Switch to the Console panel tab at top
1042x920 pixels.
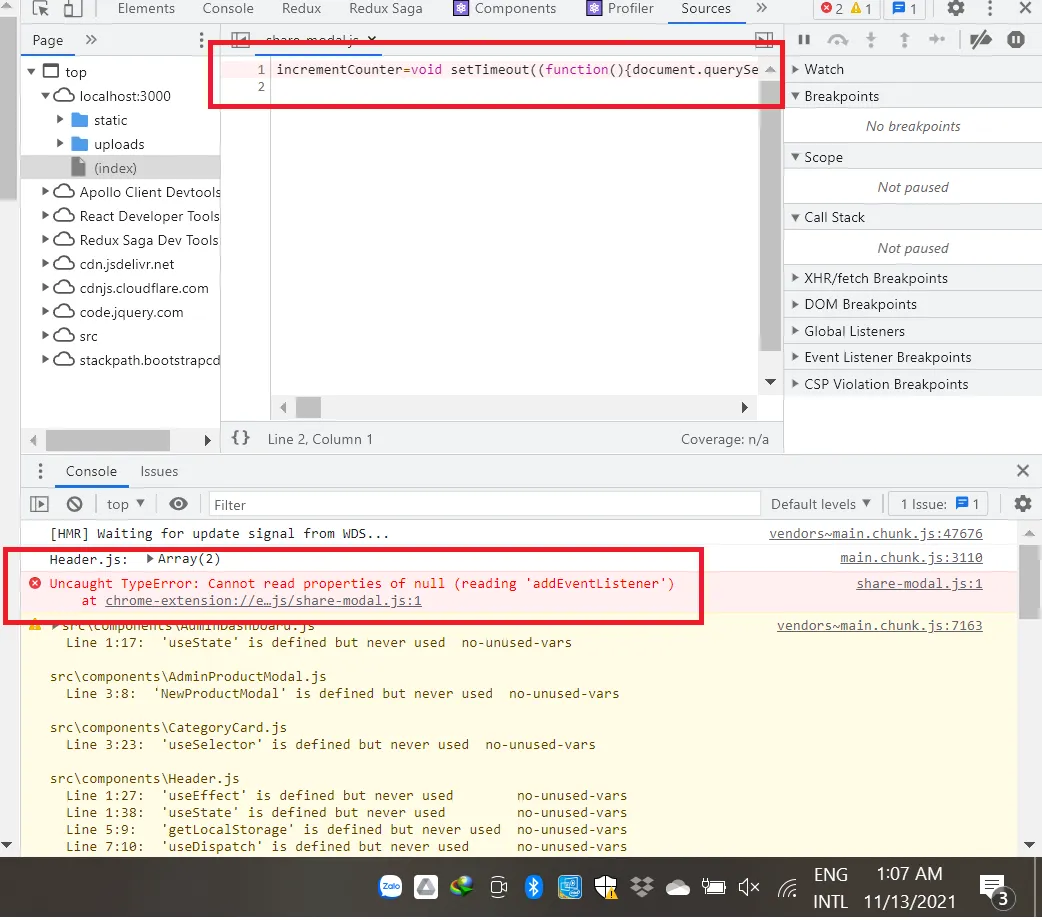tap(228, 9)
